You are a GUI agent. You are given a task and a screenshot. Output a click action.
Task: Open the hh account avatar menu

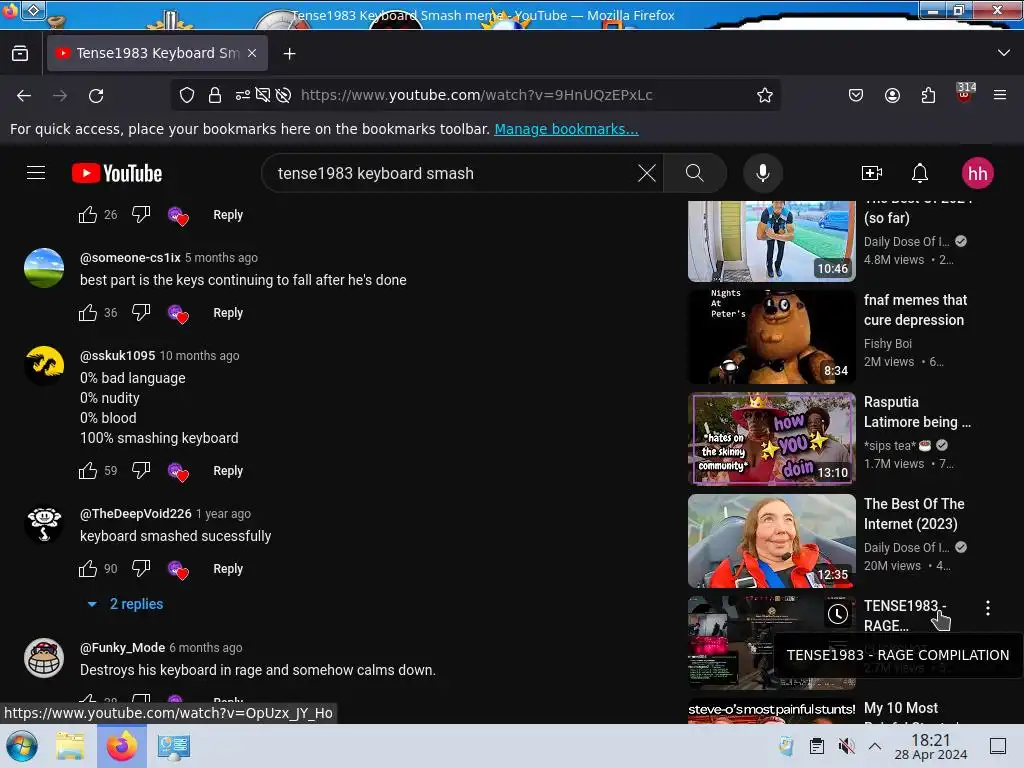[x=977, y=173]
